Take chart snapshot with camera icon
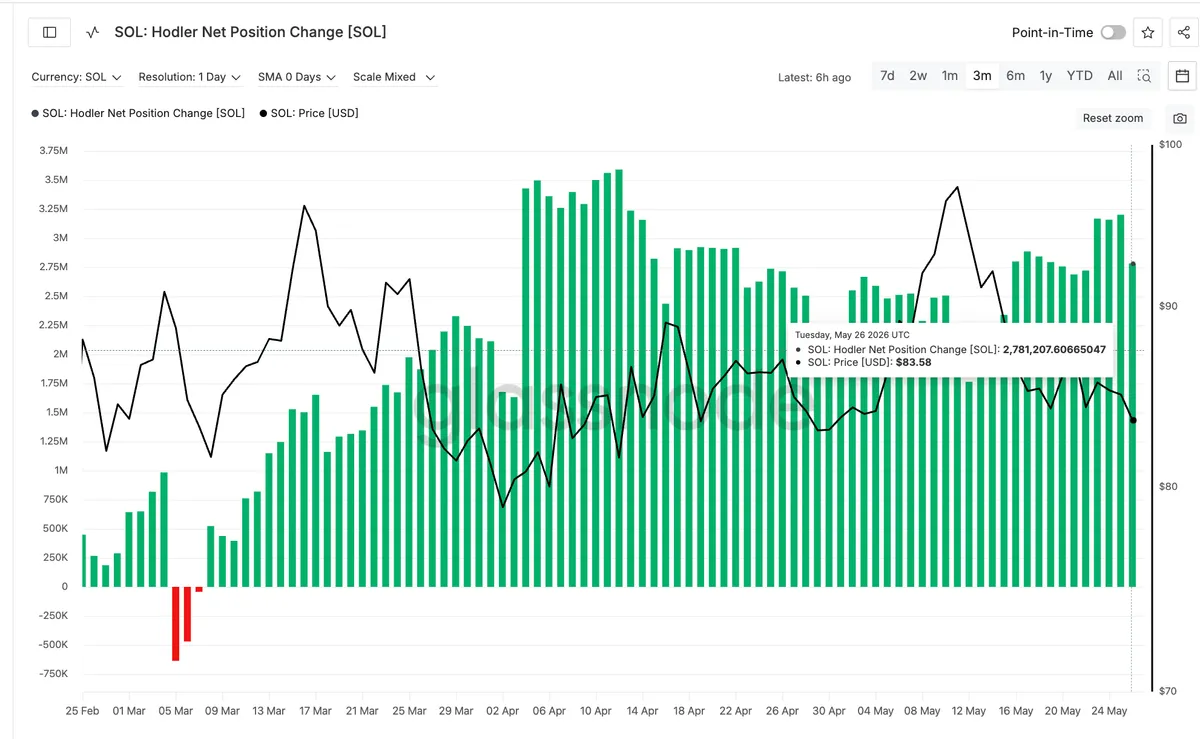Viewport: 1200px width, 739px height. 1180,118
